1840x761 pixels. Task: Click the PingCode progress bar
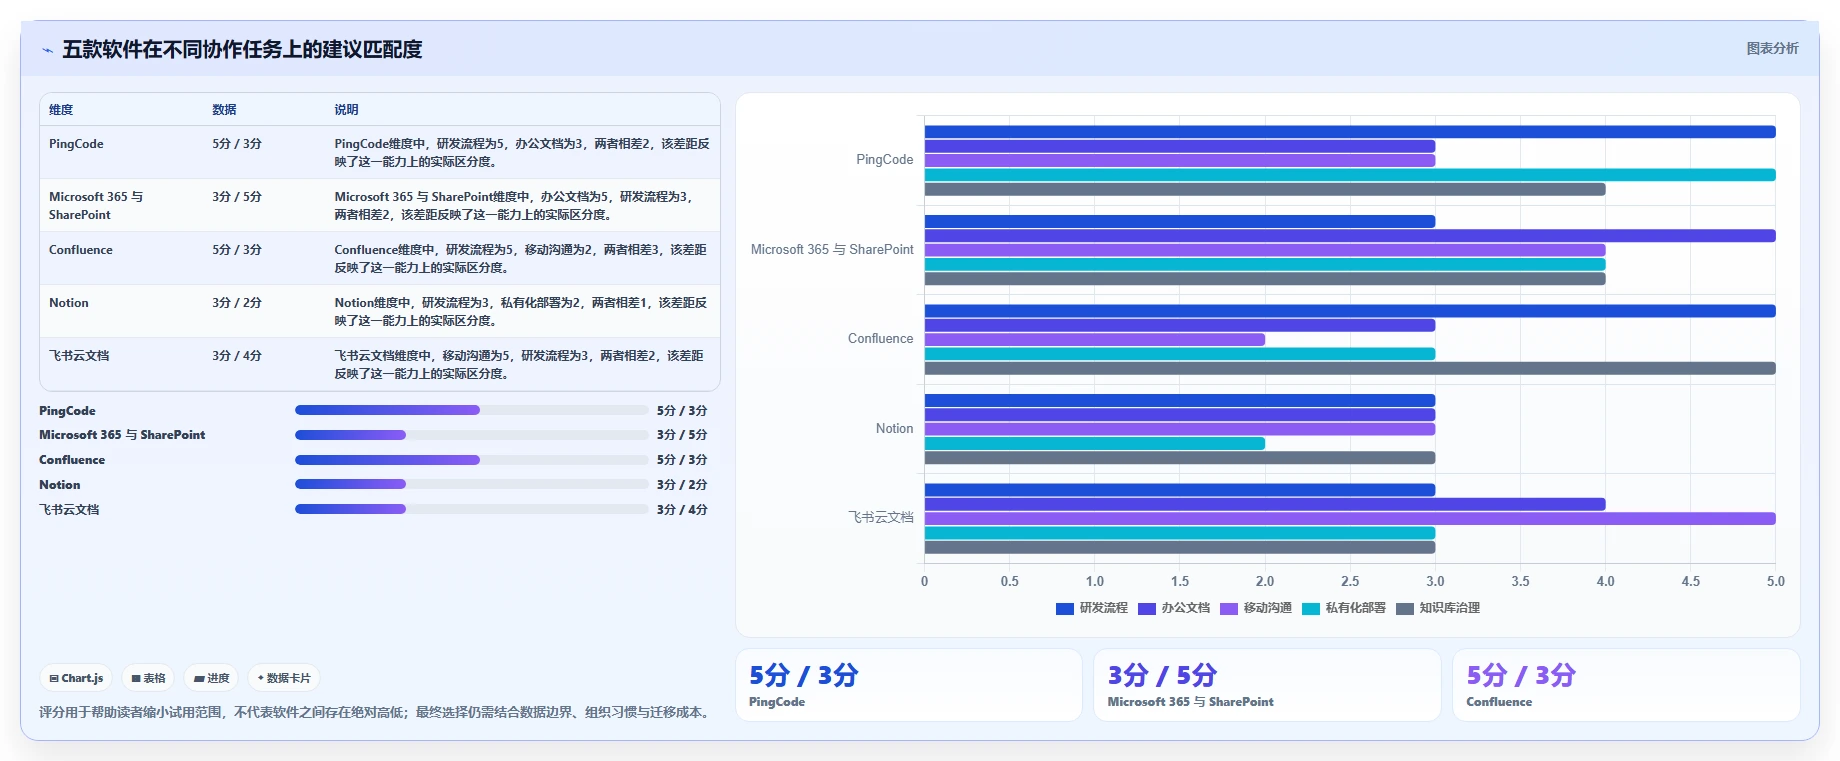coord(471,410)
